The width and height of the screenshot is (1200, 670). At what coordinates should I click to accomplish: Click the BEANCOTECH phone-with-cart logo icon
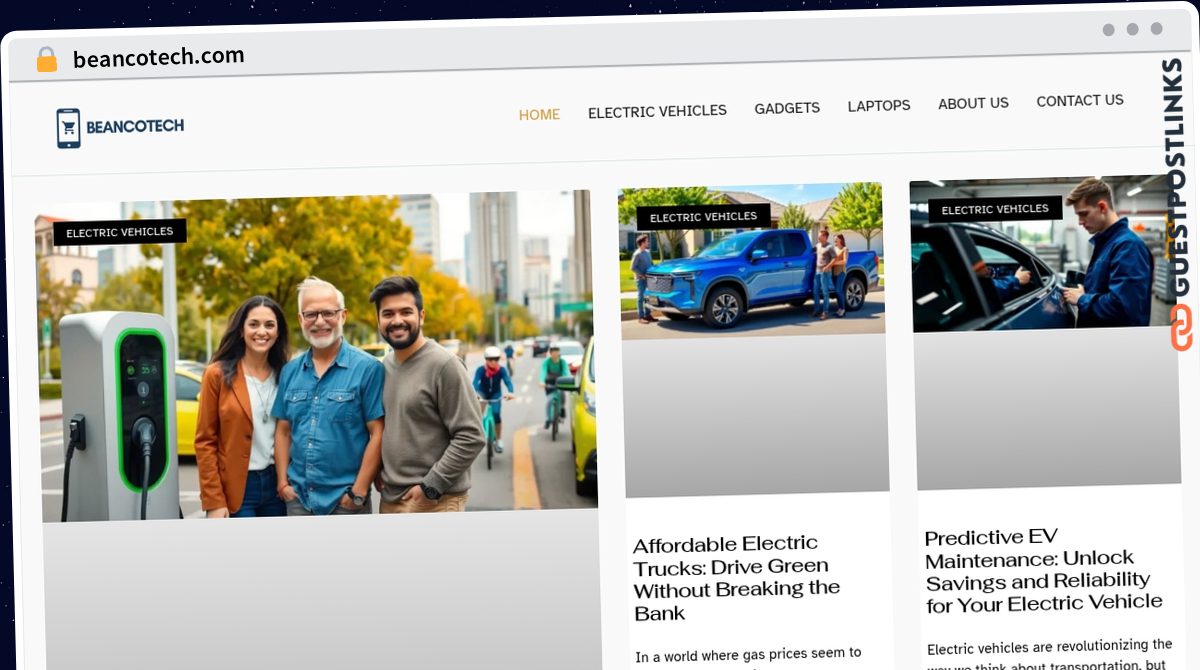pos(68,126)
